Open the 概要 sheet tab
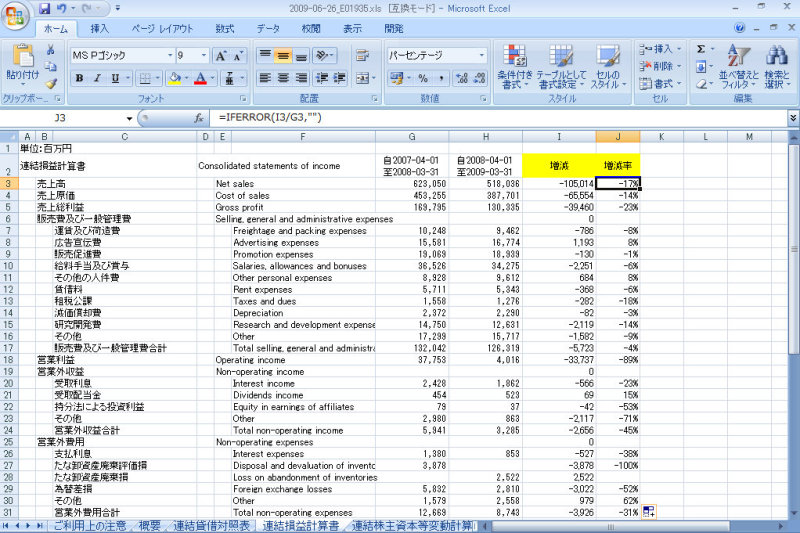 point(149,526)
